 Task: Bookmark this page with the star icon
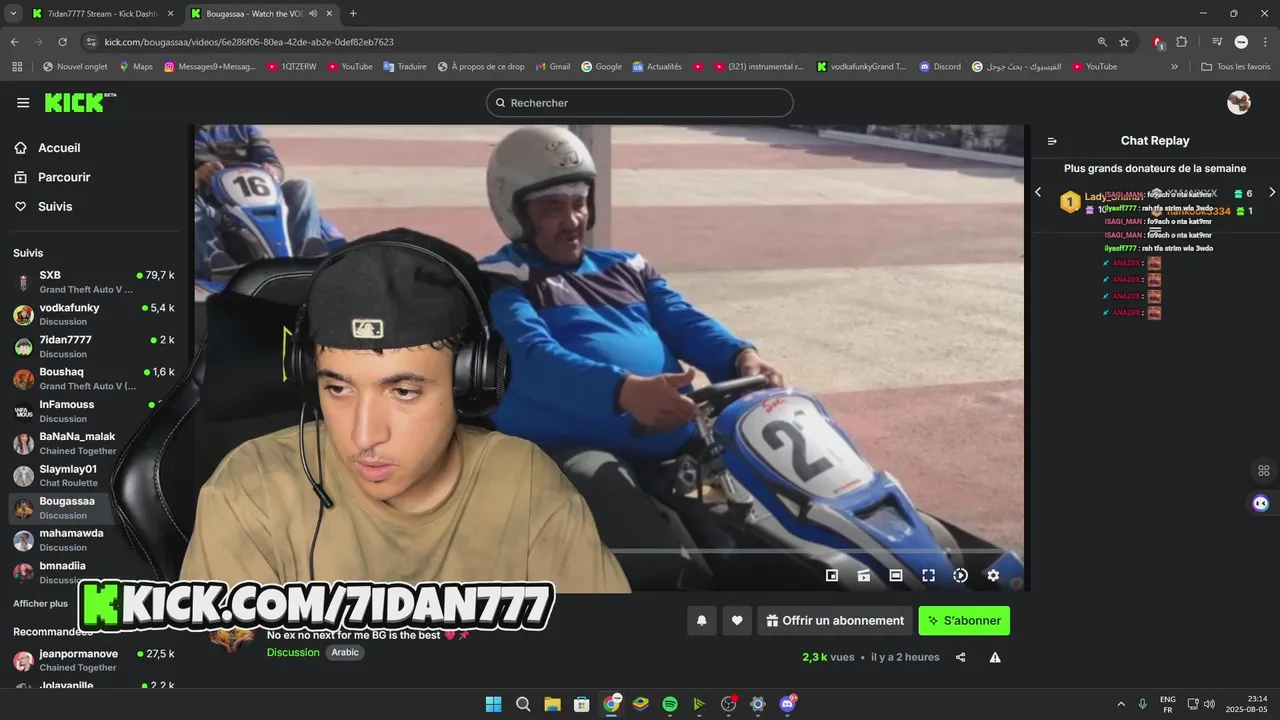pyautogui.click(x=1124, y=42)
